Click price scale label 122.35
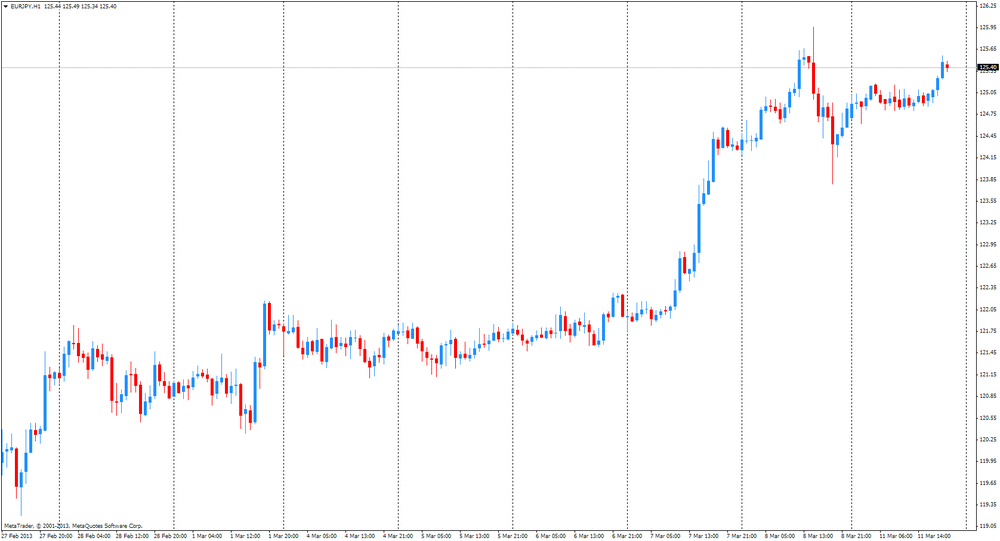This screenshot has width=1000, height=541. coord(988,287)
